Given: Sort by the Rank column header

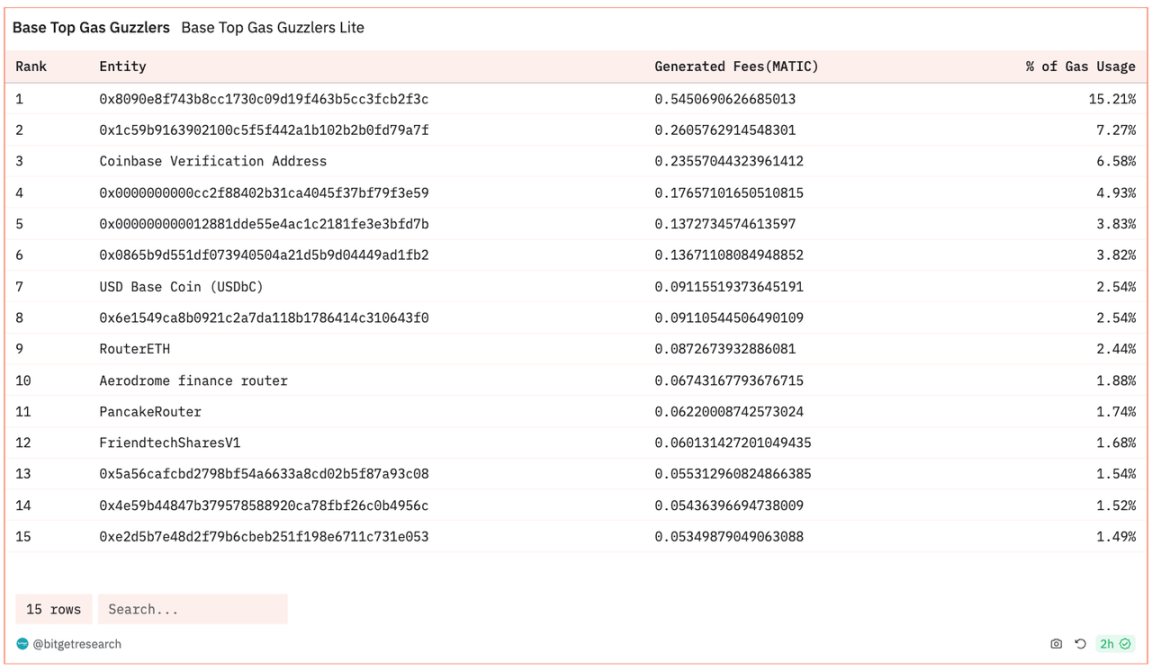Looking at the screenshot, I should (x=31, y=67).
